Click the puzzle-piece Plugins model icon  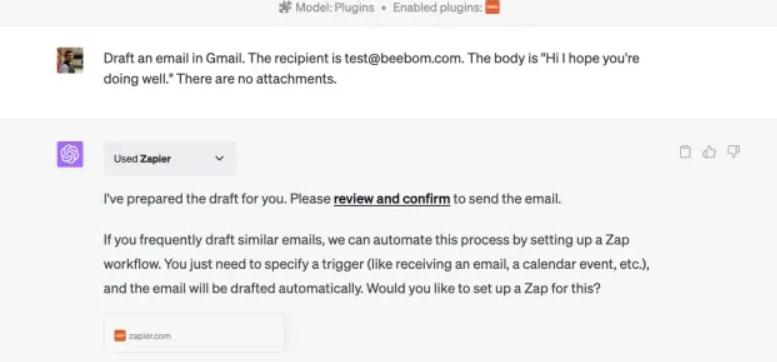point(285,8)
